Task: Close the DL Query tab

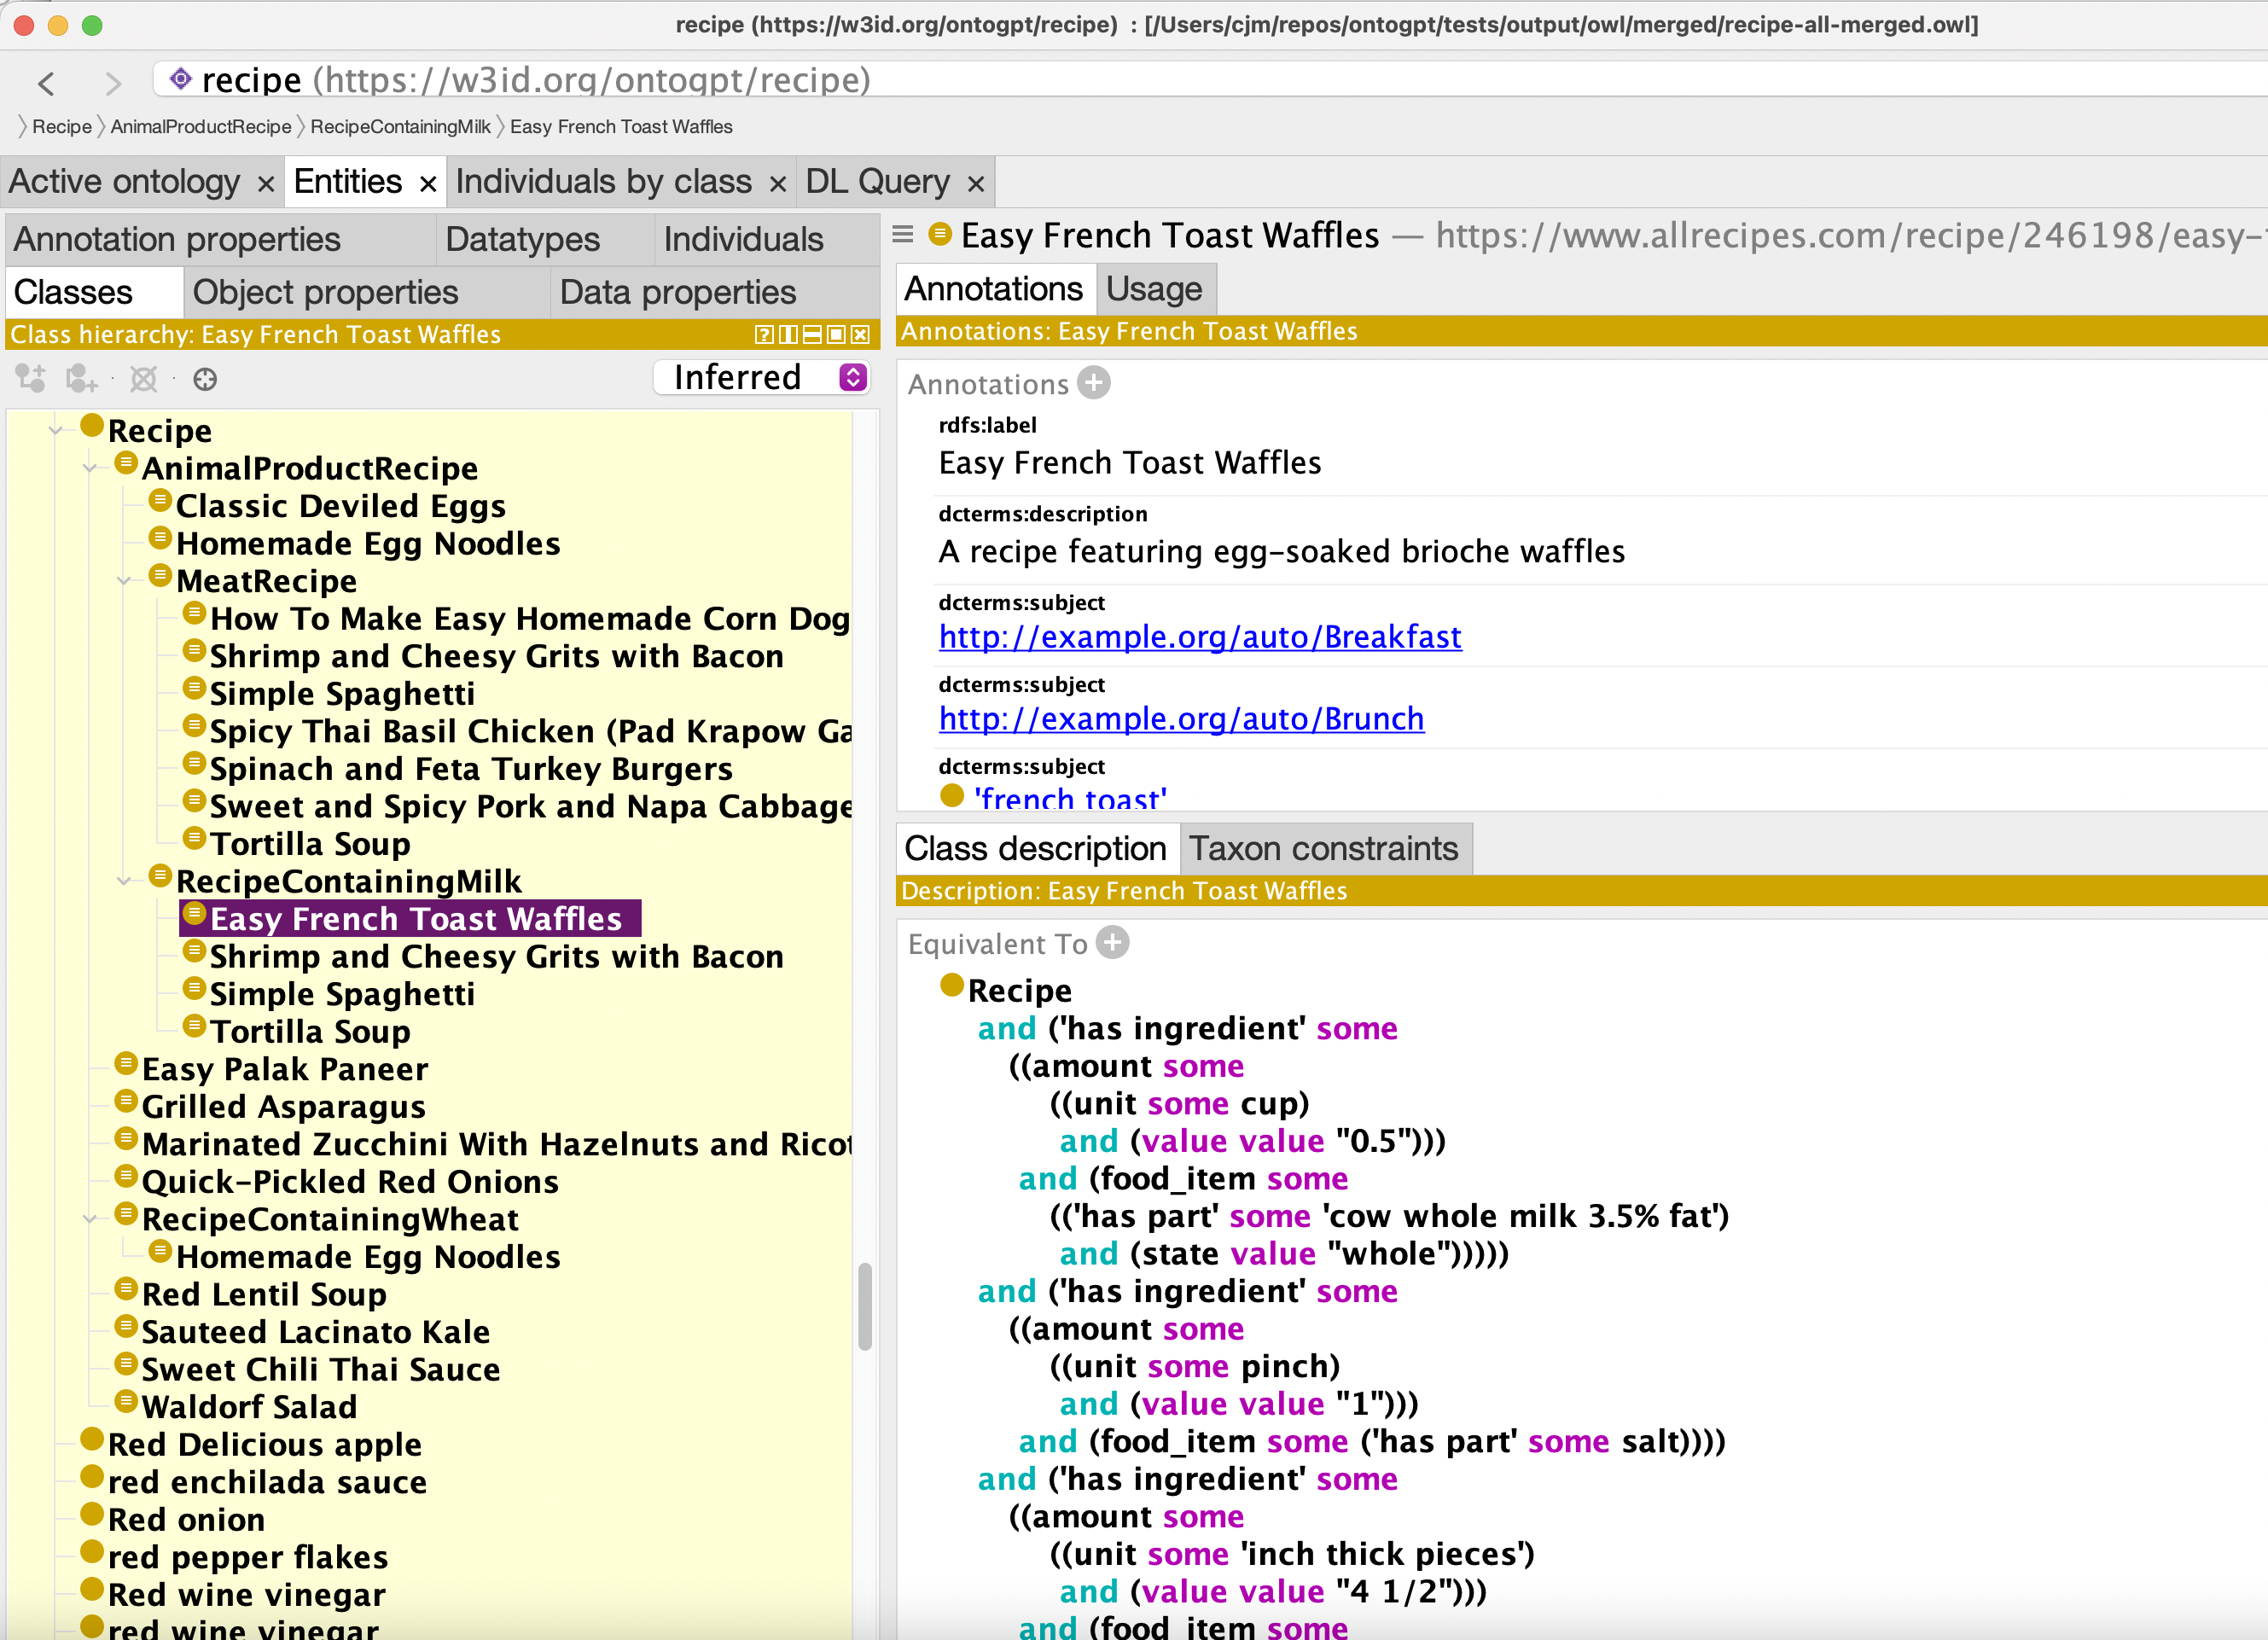Action: [976, 184]
